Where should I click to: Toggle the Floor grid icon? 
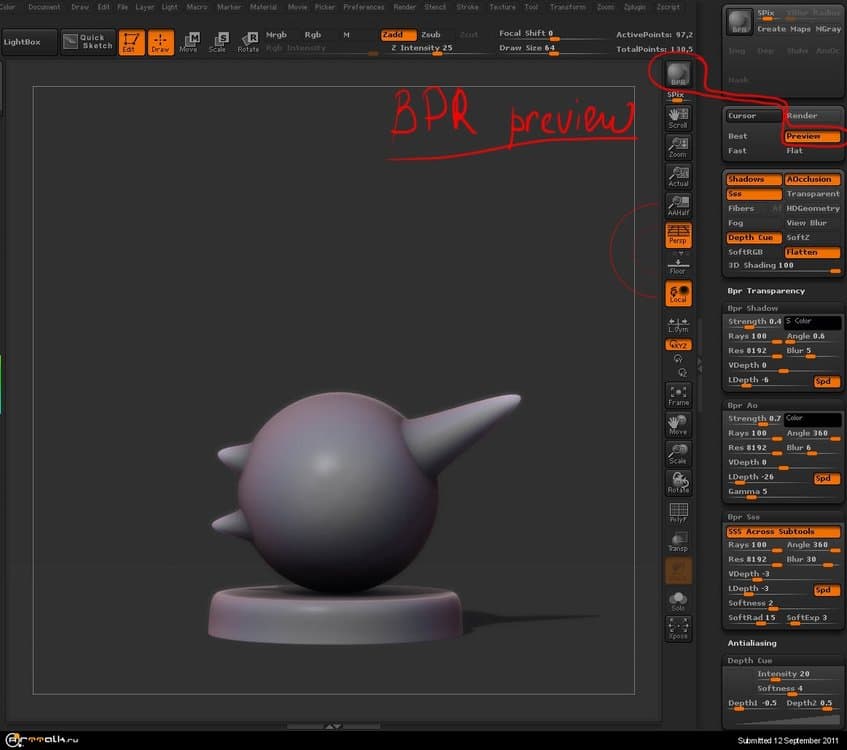point(678,265)
